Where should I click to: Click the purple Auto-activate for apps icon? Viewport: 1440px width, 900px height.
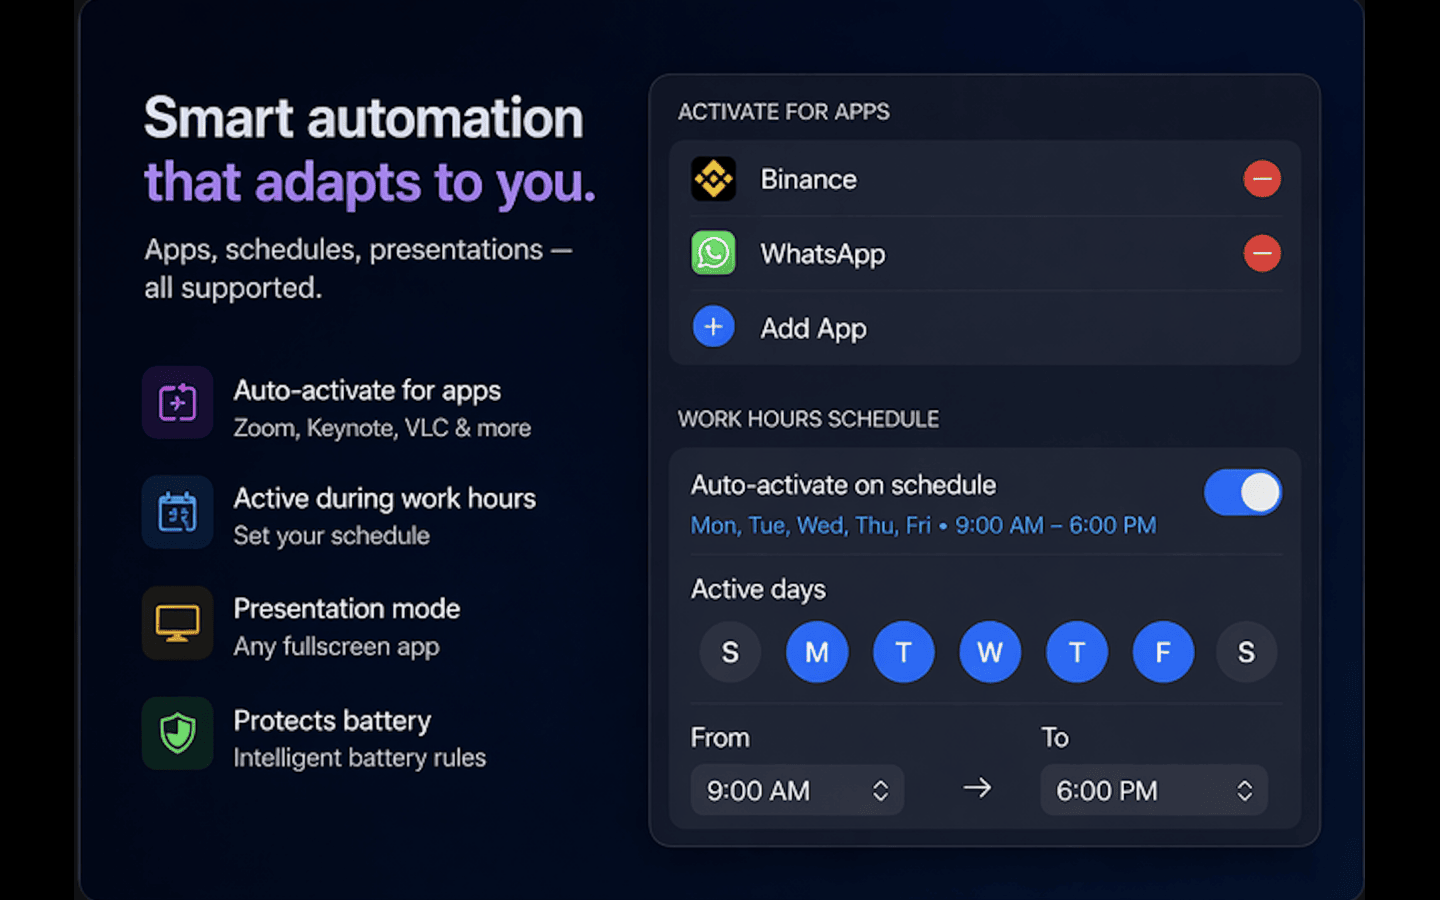[x=177, y=403]
